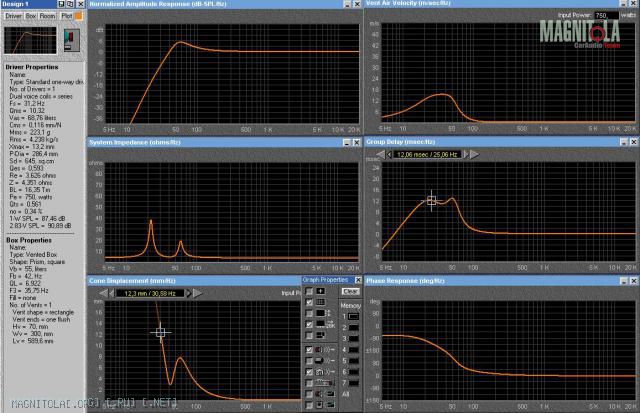Open the Driver tab in Design 1 panel
640x413 pixels.
(13, 16)
